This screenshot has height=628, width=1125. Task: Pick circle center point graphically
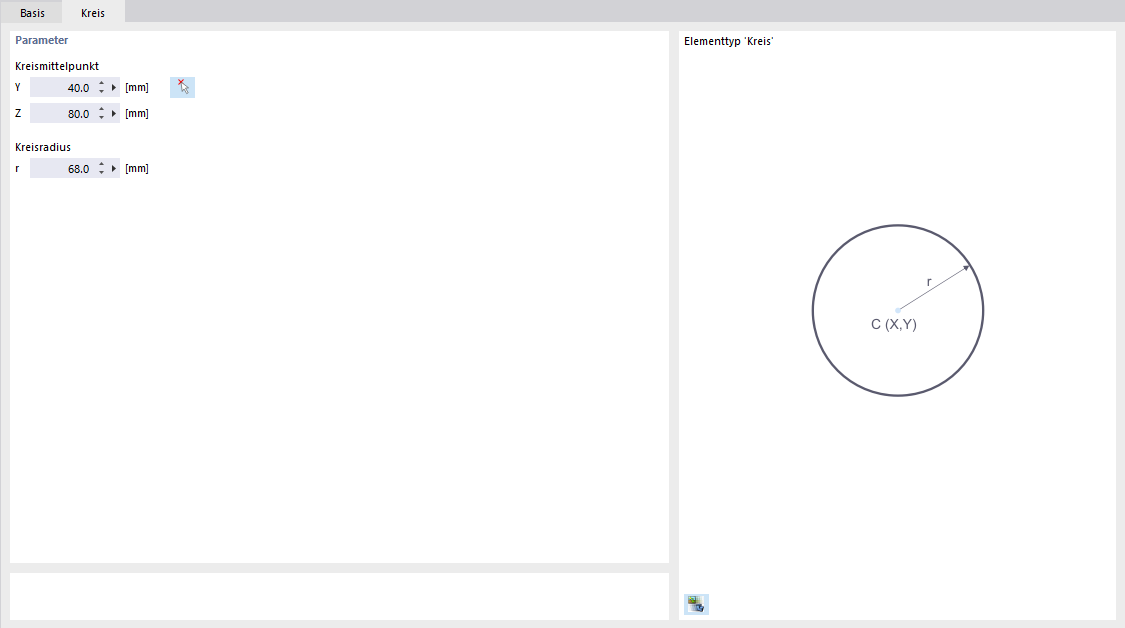pos(182,88)
